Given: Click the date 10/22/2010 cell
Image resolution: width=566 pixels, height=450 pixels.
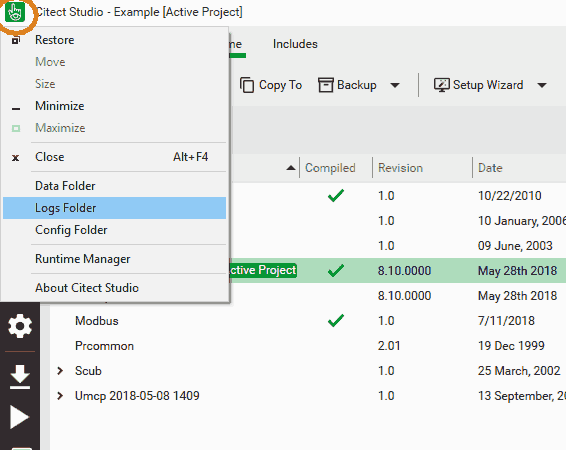Looking at the screenshot, I should [x=510, y=196].
